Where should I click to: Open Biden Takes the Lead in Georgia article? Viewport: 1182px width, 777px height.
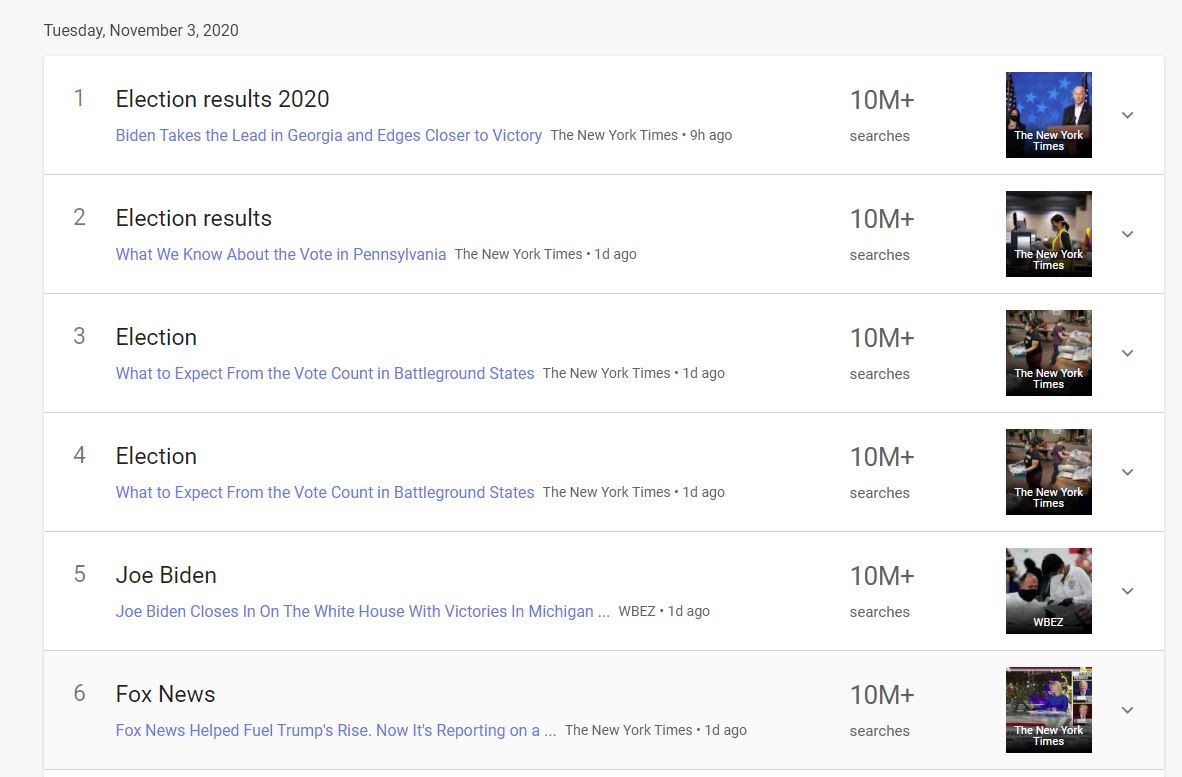329,136
